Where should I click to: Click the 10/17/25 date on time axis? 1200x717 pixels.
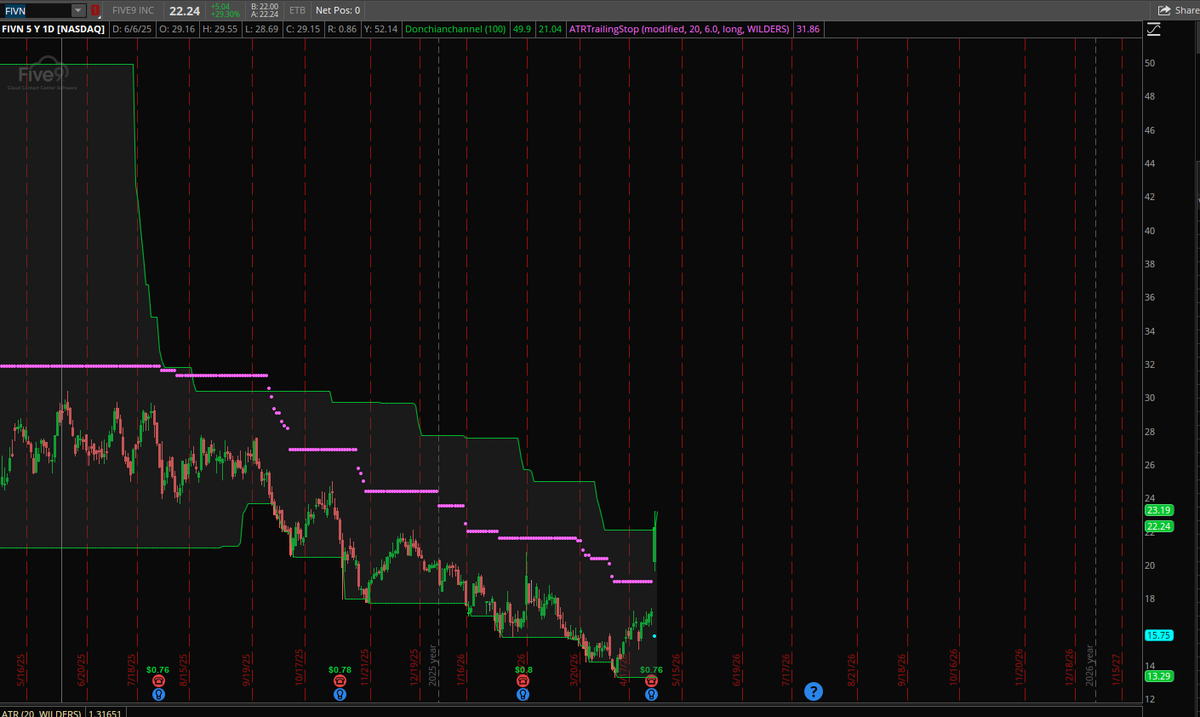click(x=300, y=665)
